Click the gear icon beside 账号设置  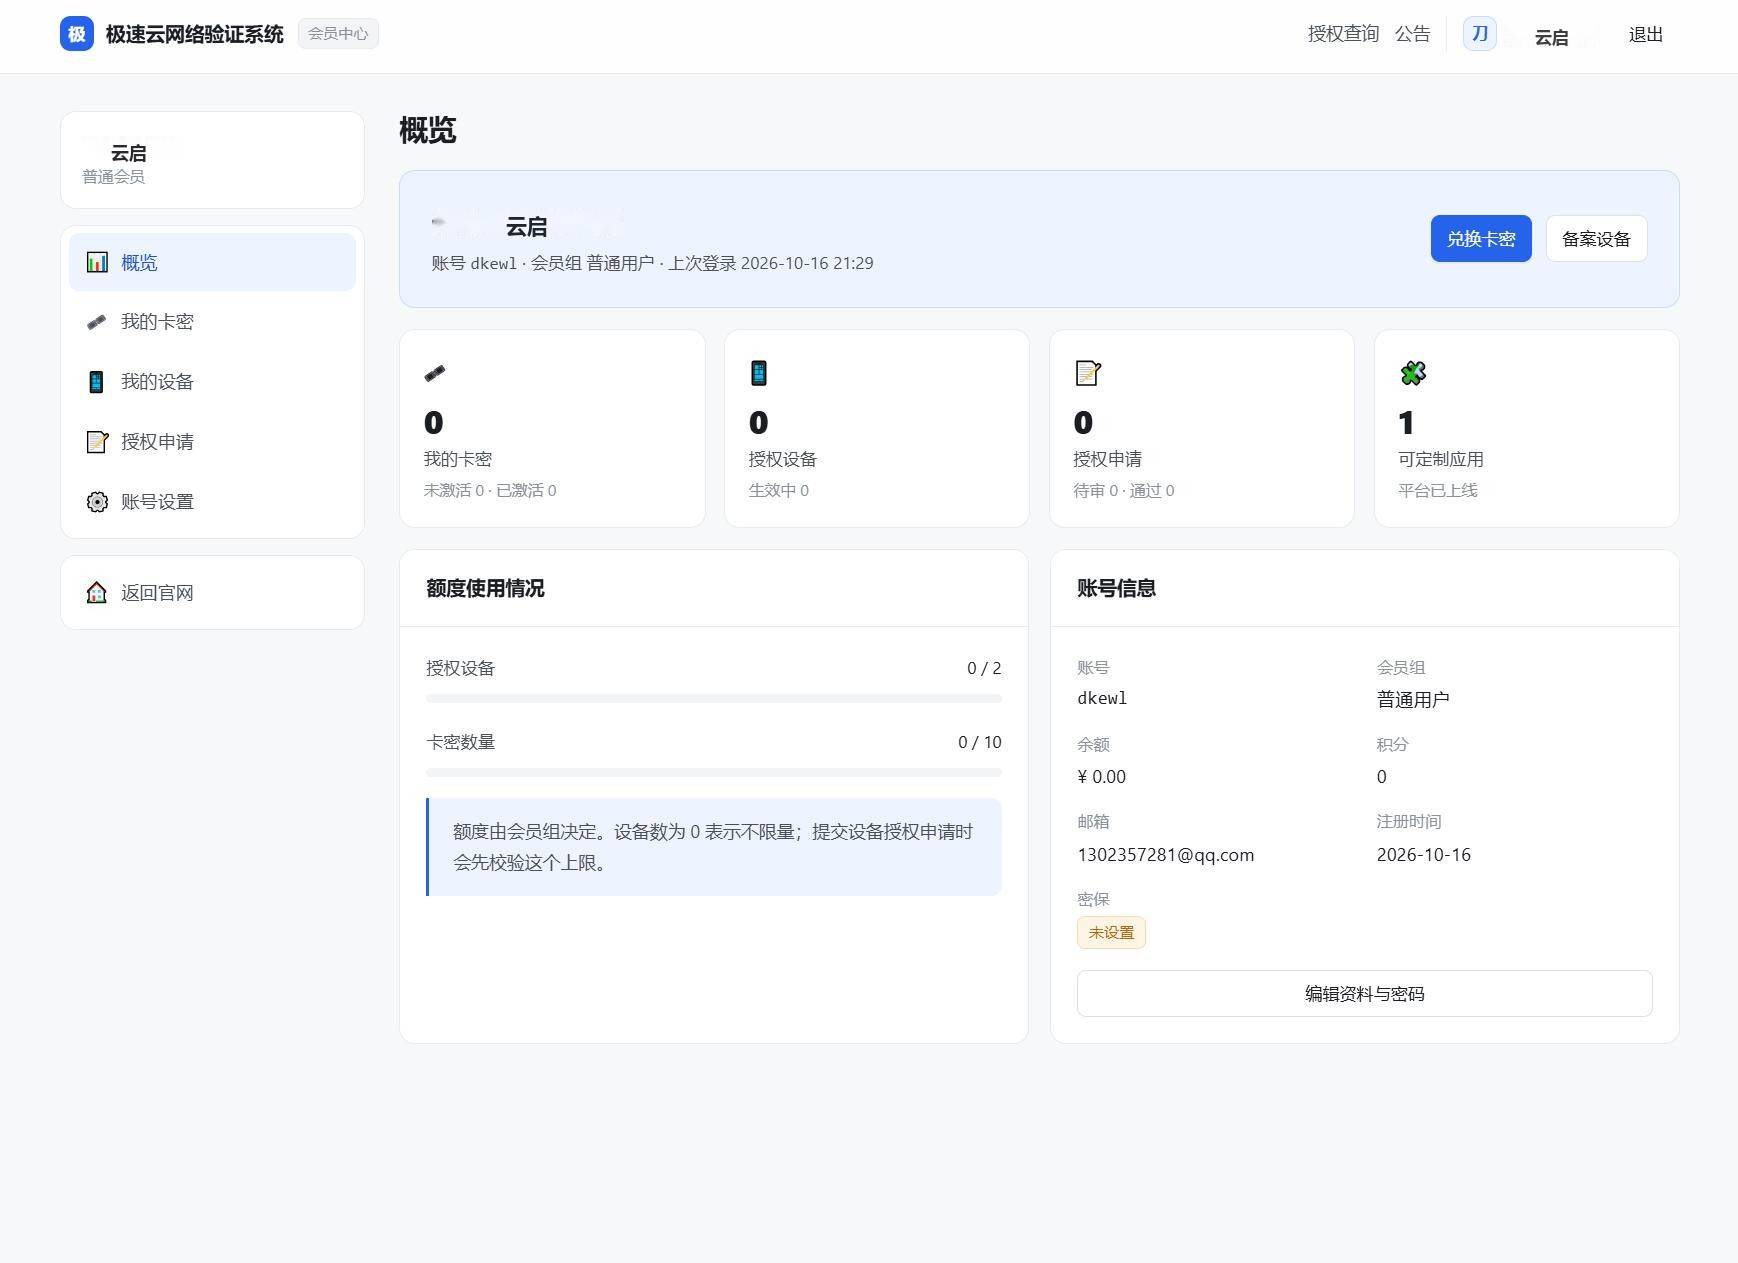[x=97, y=502]
